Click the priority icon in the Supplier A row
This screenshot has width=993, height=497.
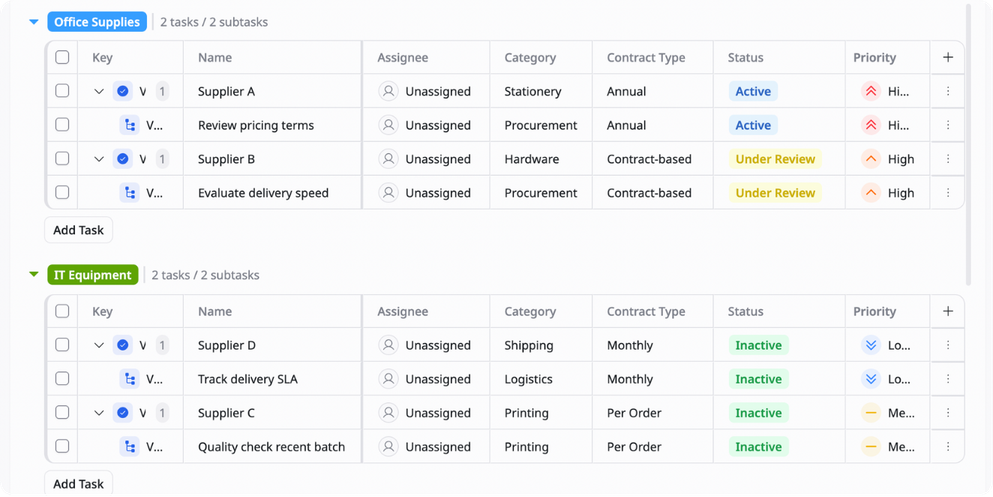[871, 91]
